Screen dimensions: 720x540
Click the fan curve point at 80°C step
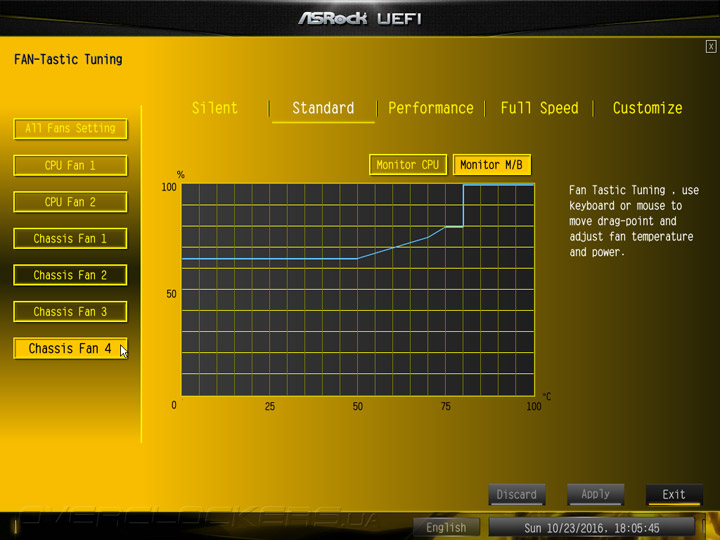463,227
